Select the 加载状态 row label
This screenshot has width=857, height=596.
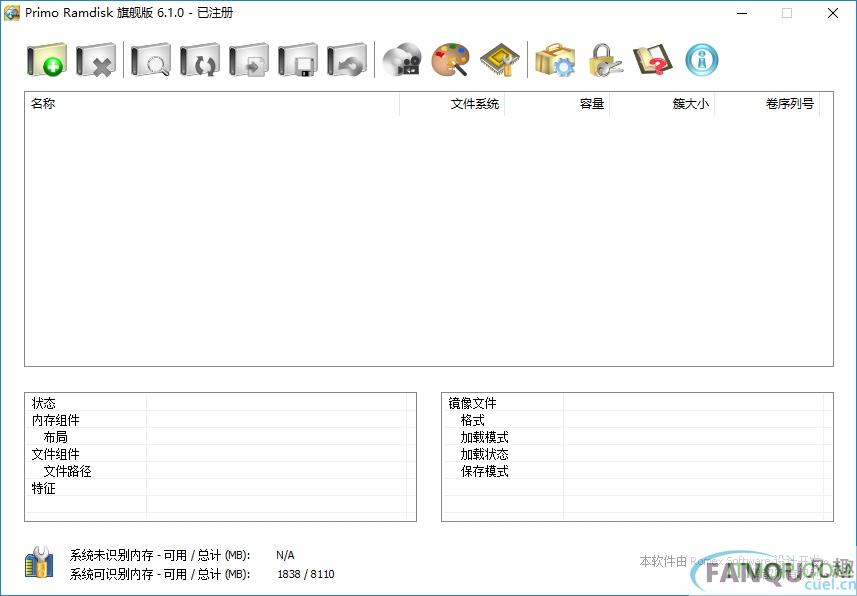coord(484,454)
